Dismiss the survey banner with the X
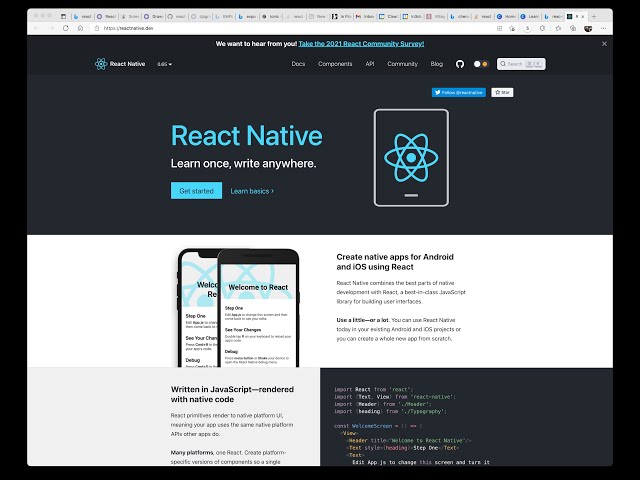 pyautogui.click(x=604, y=44)
